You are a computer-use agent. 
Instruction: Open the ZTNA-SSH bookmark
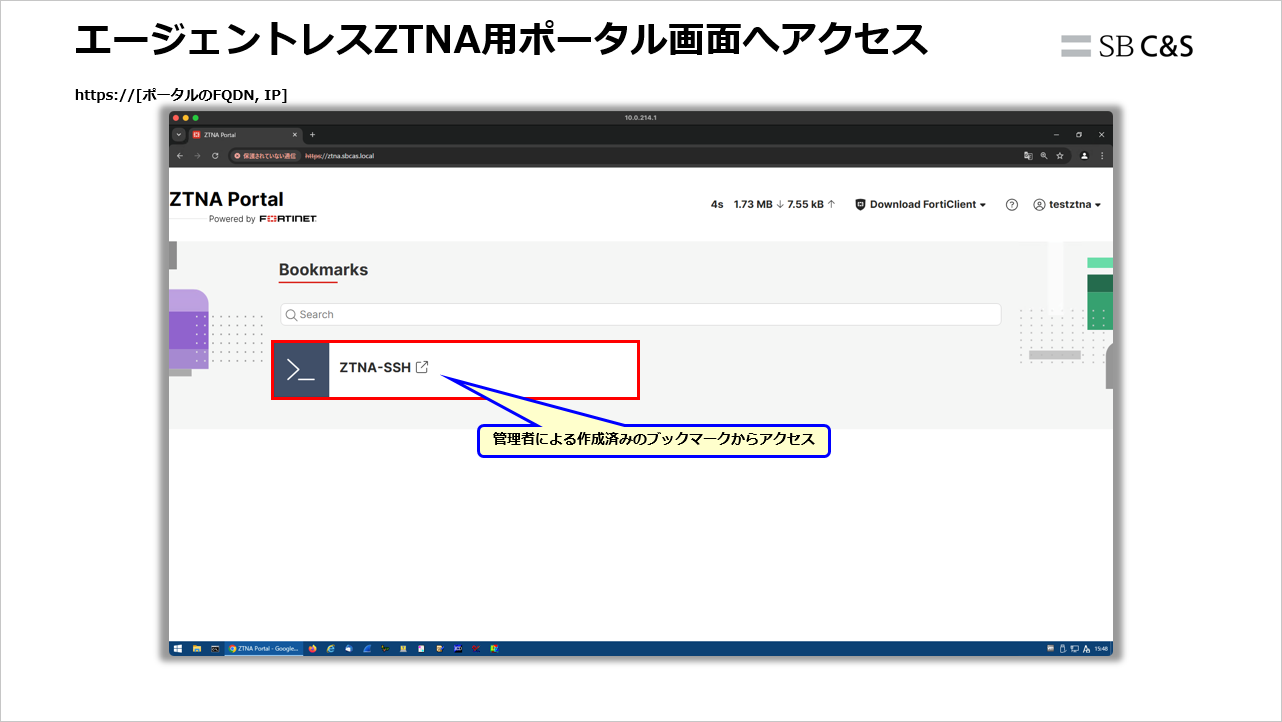455,370
